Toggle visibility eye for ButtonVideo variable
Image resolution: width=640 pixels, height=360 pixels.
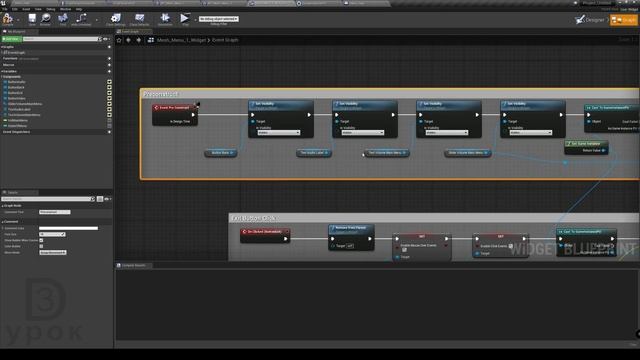[109, 98]
